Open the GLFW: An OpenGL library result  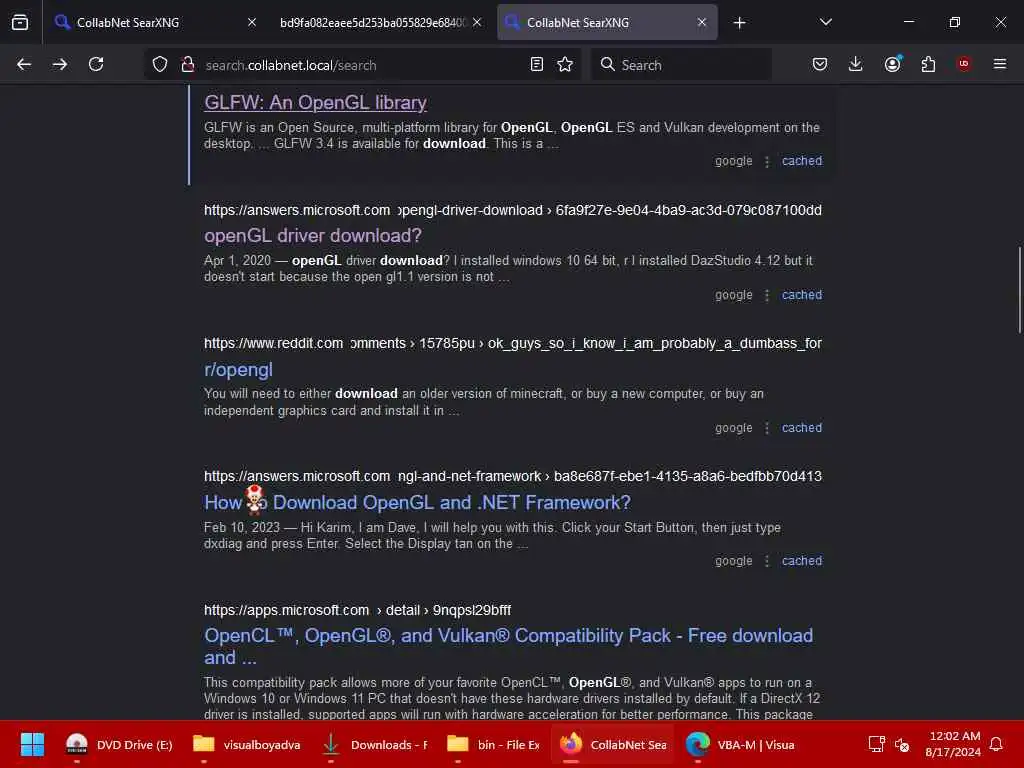point(315,103)
